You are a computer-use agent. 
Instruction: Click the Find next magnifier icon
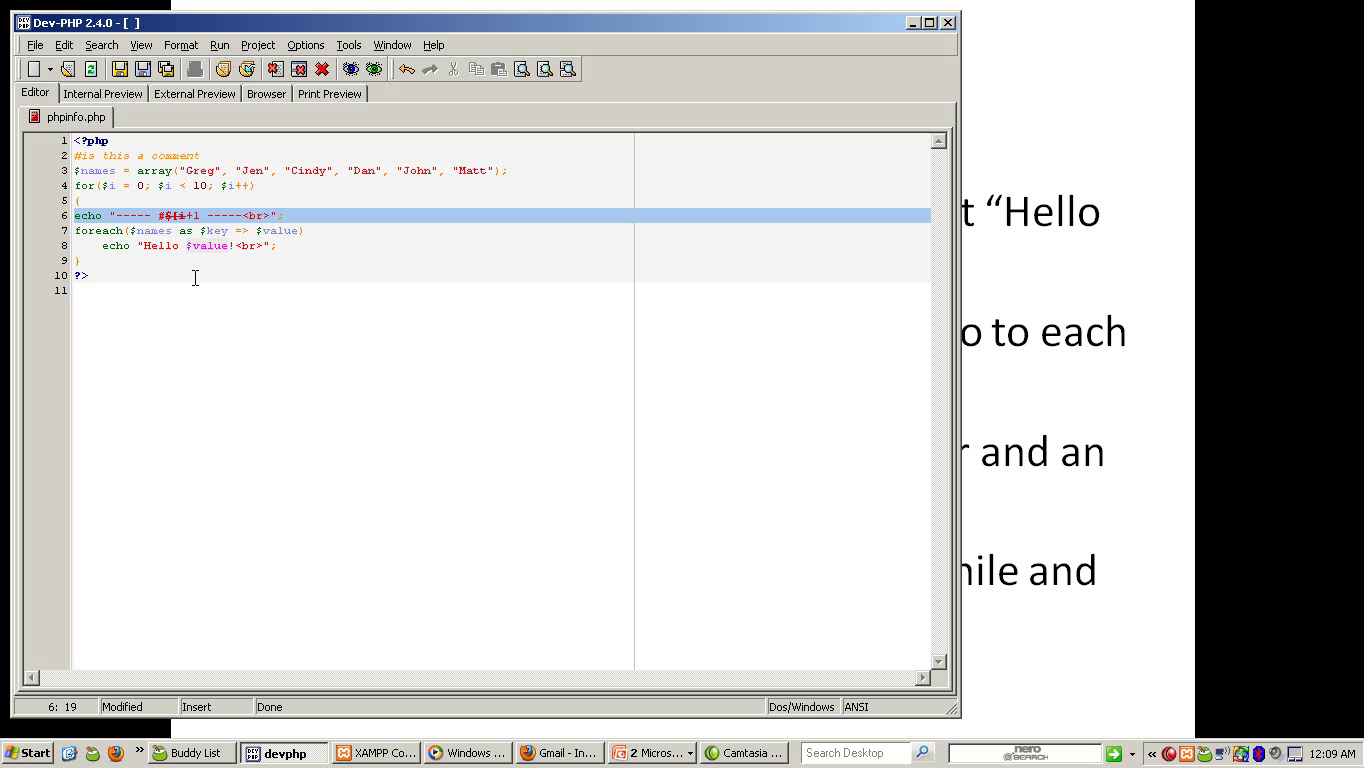click(x=545, y=69)
